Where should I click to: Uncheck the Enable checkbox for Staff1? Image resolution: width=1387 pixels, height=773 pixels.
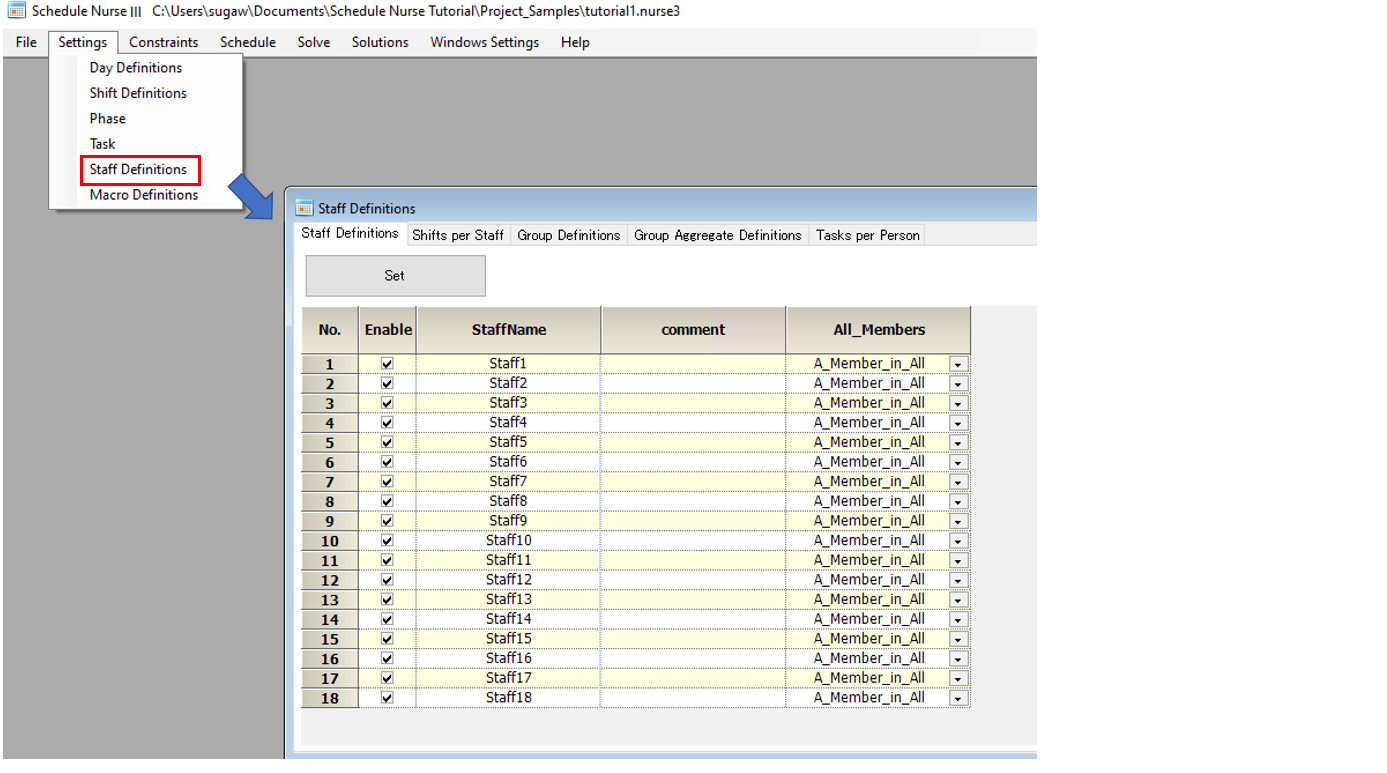387,364
